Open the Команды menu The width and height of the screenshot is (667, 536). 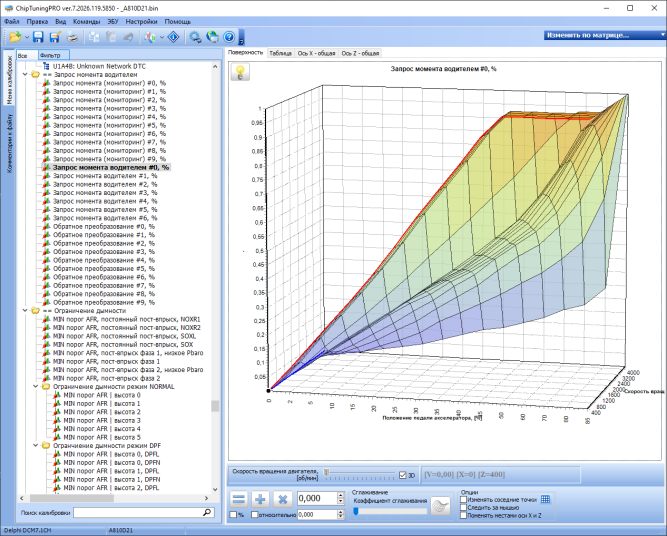(x=86, y=22)
